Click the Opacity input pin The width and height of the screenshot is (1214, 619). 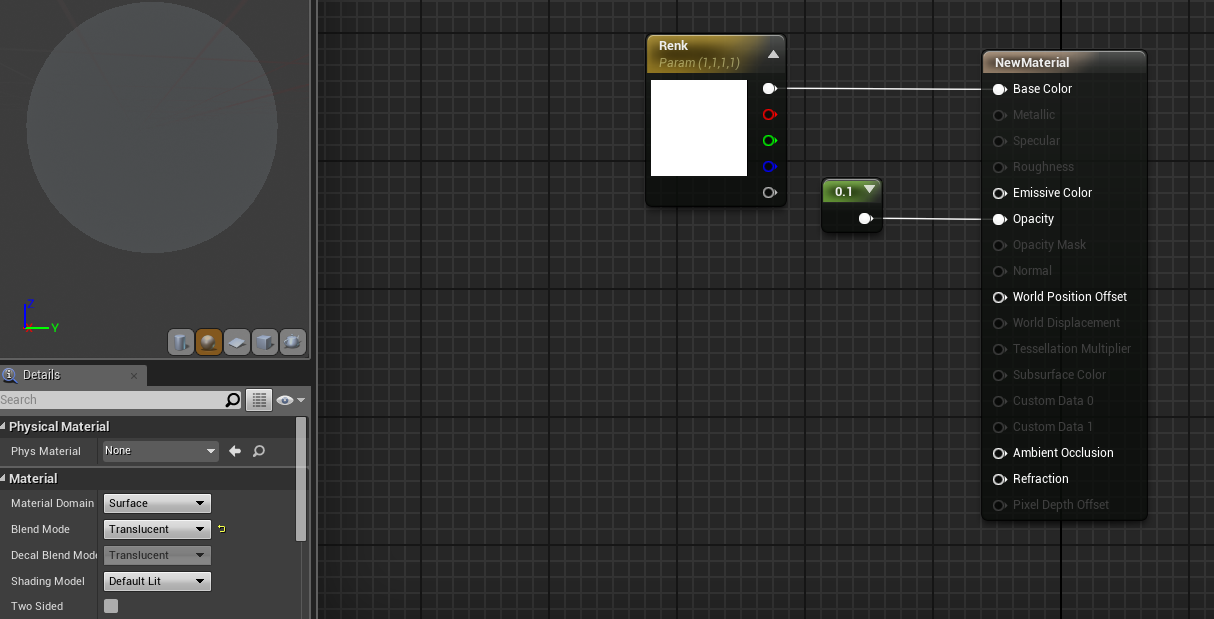(x=999, y=219)
